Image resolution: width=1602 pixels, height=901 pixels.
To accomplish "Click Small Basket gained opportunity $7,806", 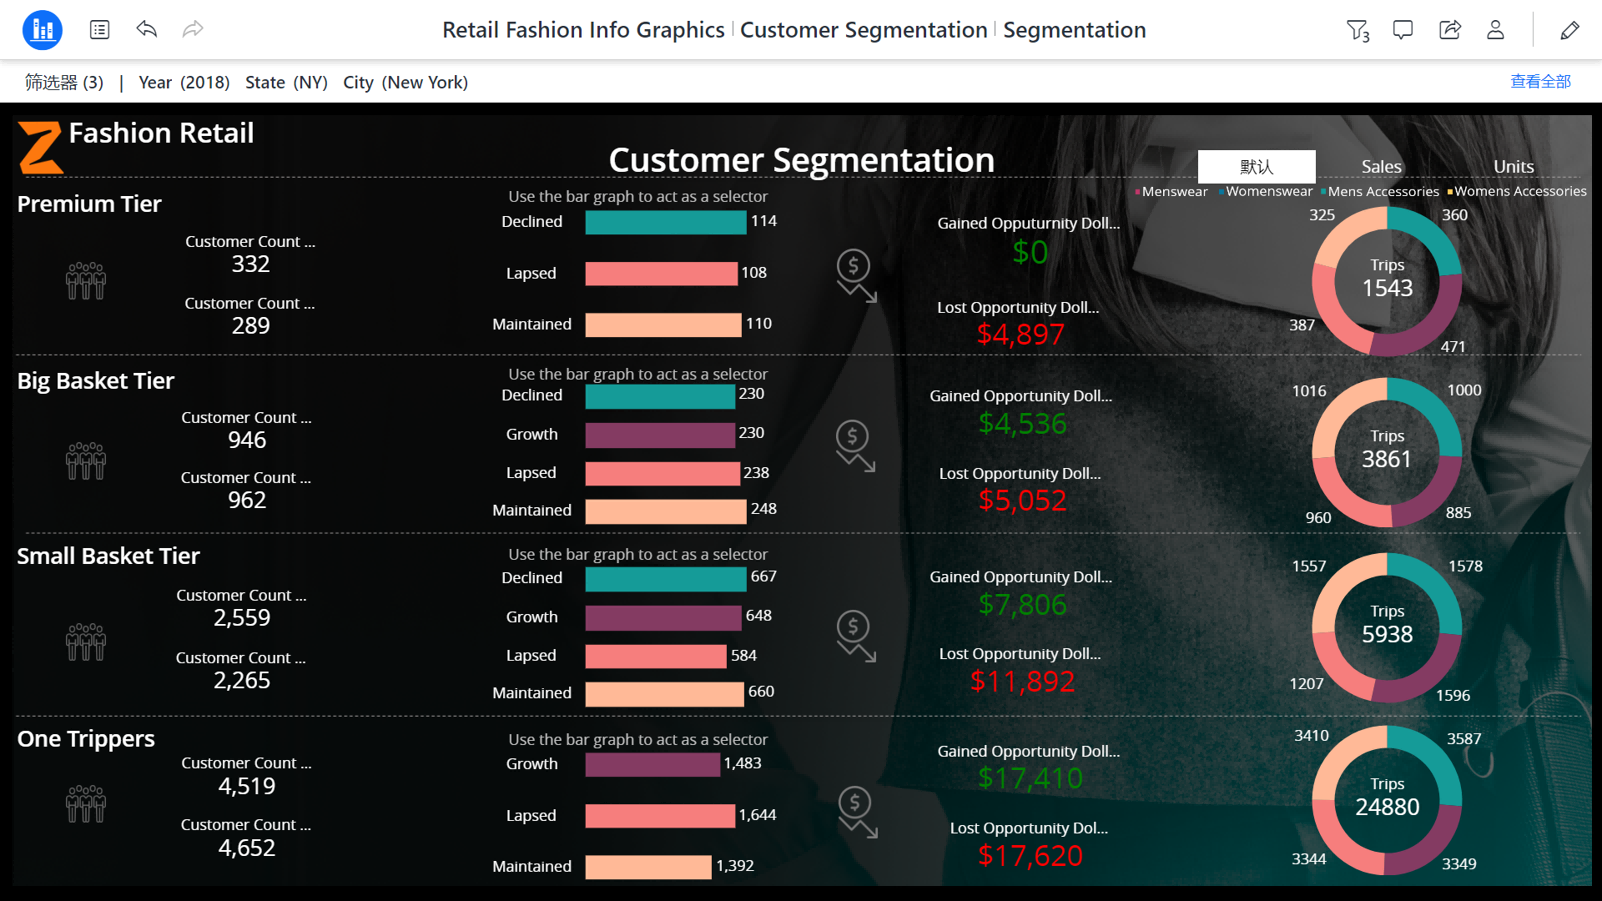I will 1023,605.
